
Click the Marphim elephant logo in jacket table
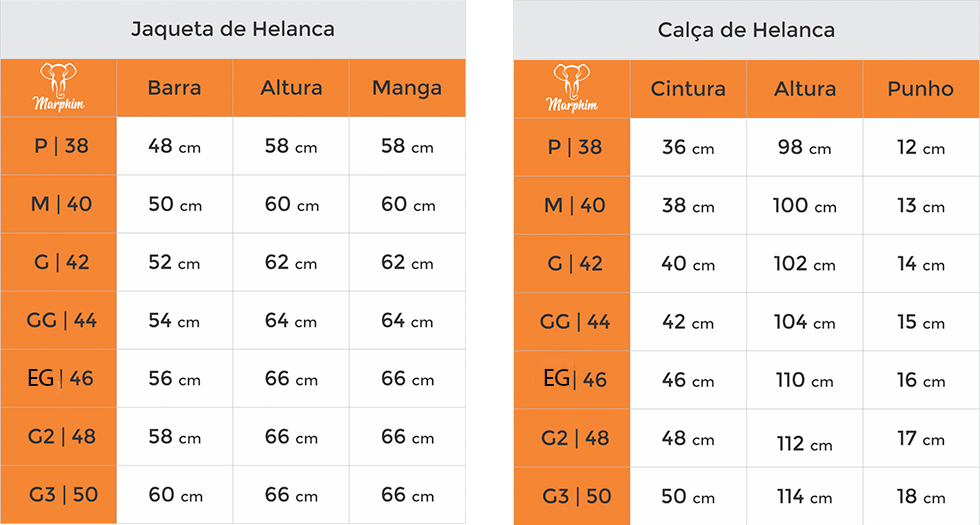pos(58,87)
